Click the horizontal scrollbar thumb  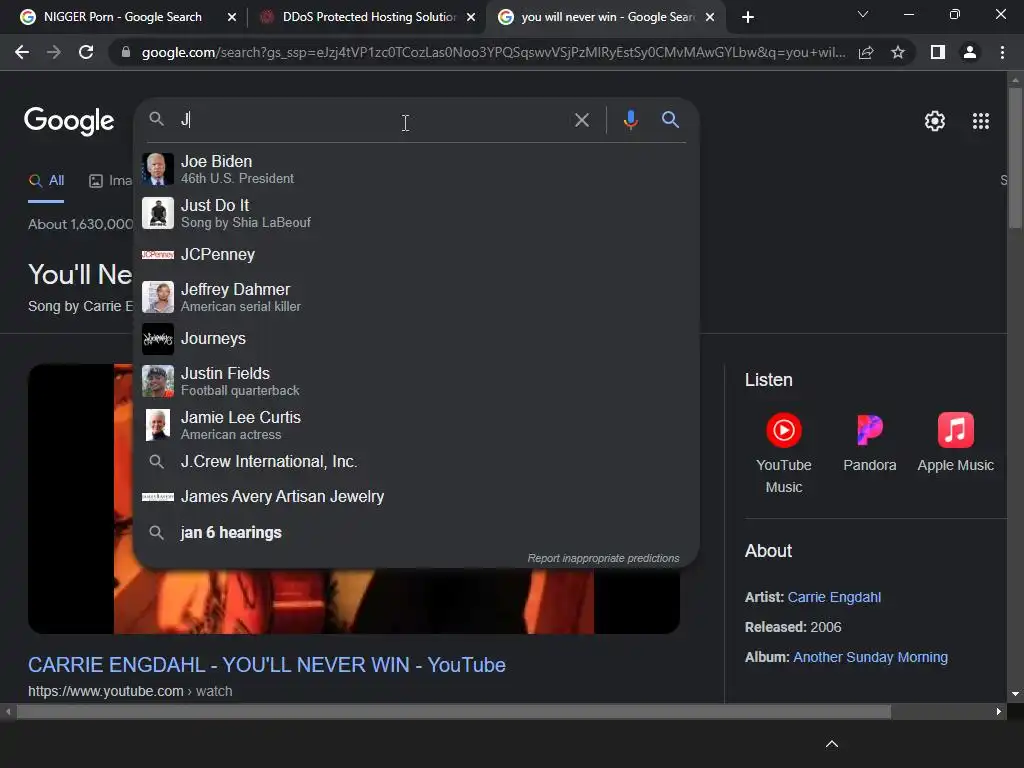point(453,711)
